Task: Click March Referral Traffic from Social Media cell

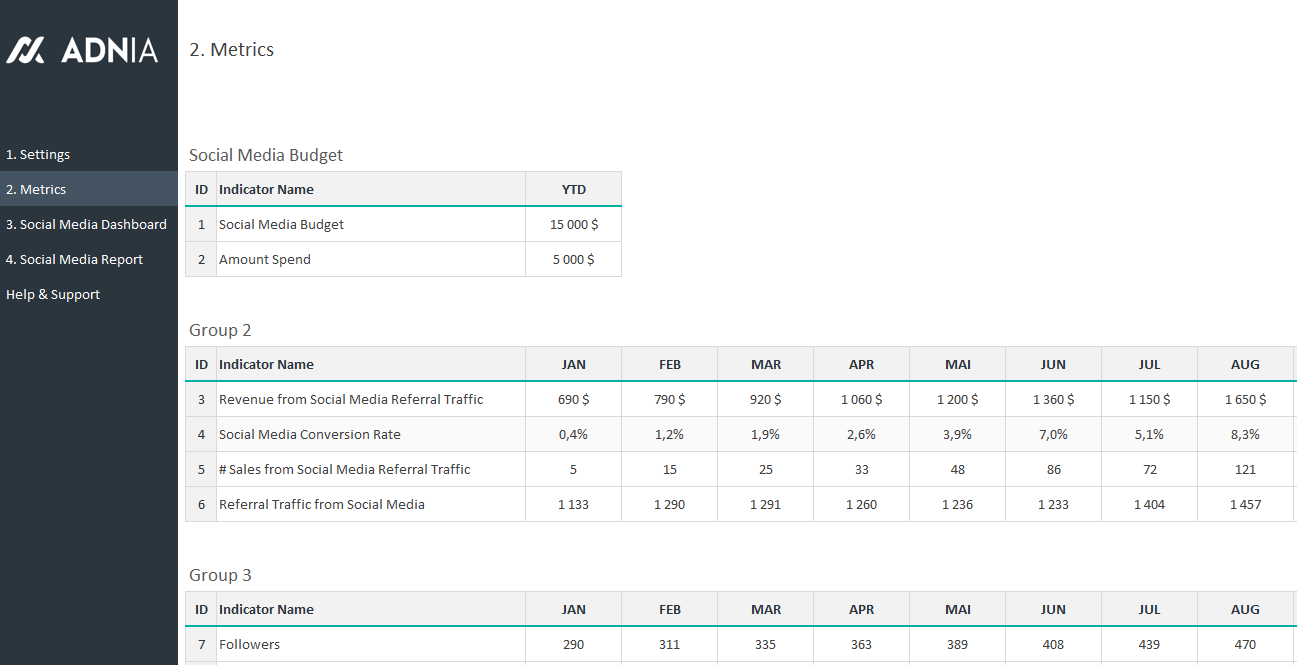Action: (x=765, y=505)
